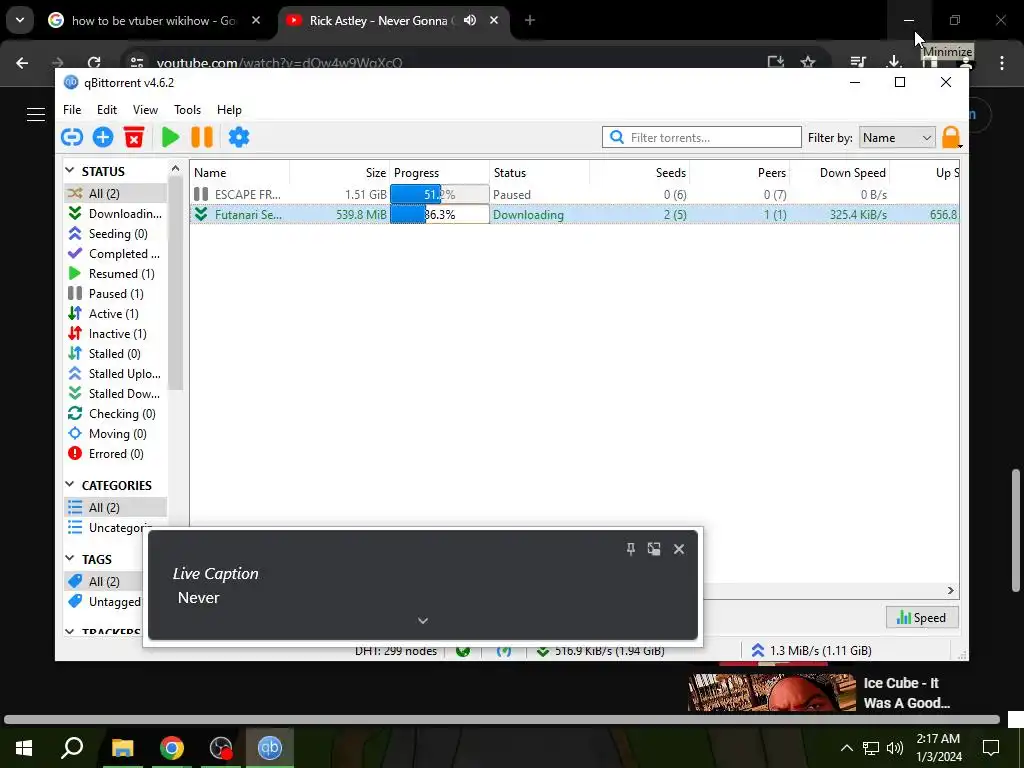Open the Tools menu in qBittorrent
The image size is (1024, 768).
[187, 110]
